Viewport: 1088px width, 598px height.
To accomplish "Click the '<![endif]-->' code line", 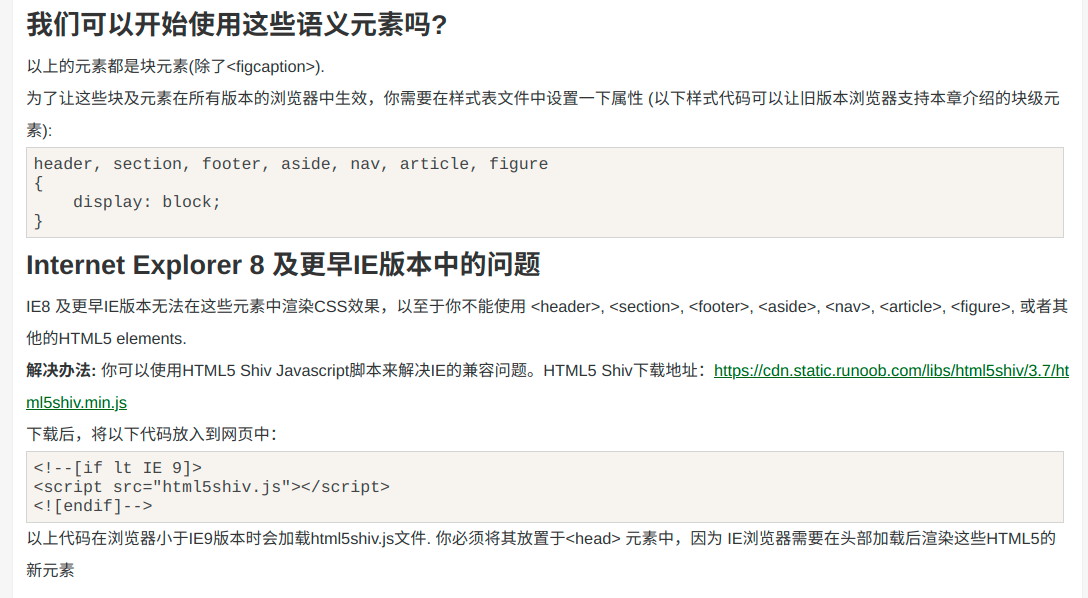I will pos(92,506).
